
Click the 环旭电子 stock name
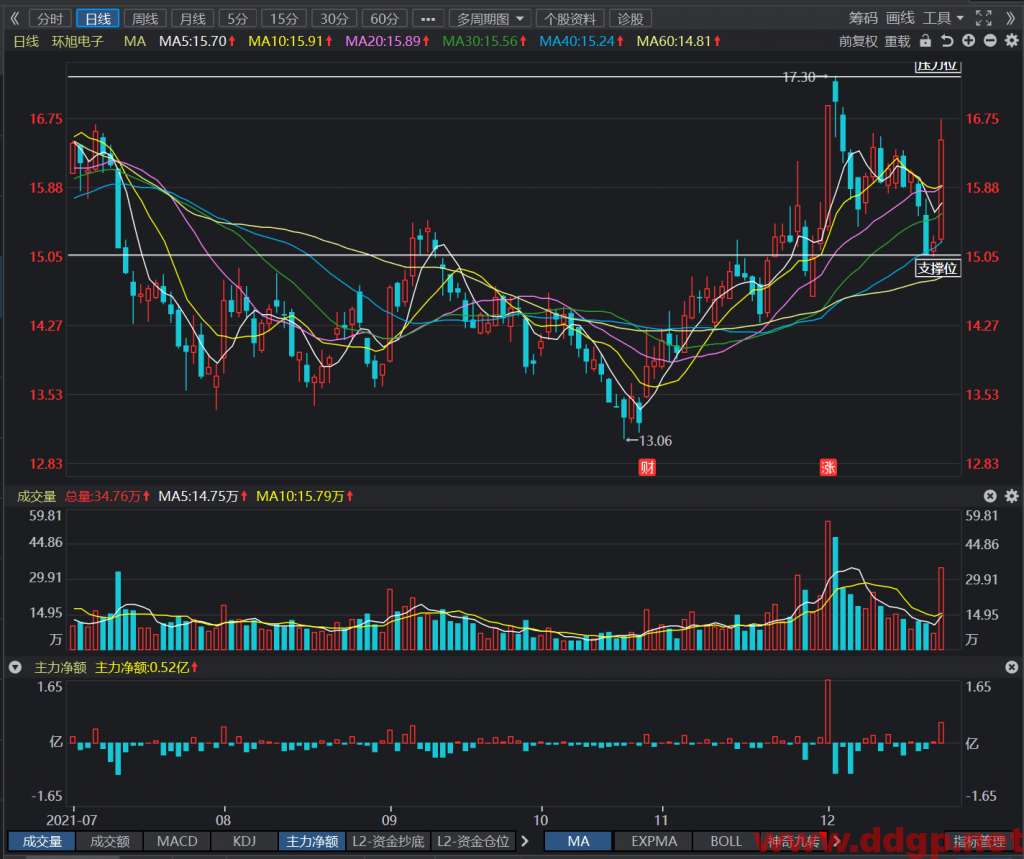pyautogui.click(x=78, y=41)
